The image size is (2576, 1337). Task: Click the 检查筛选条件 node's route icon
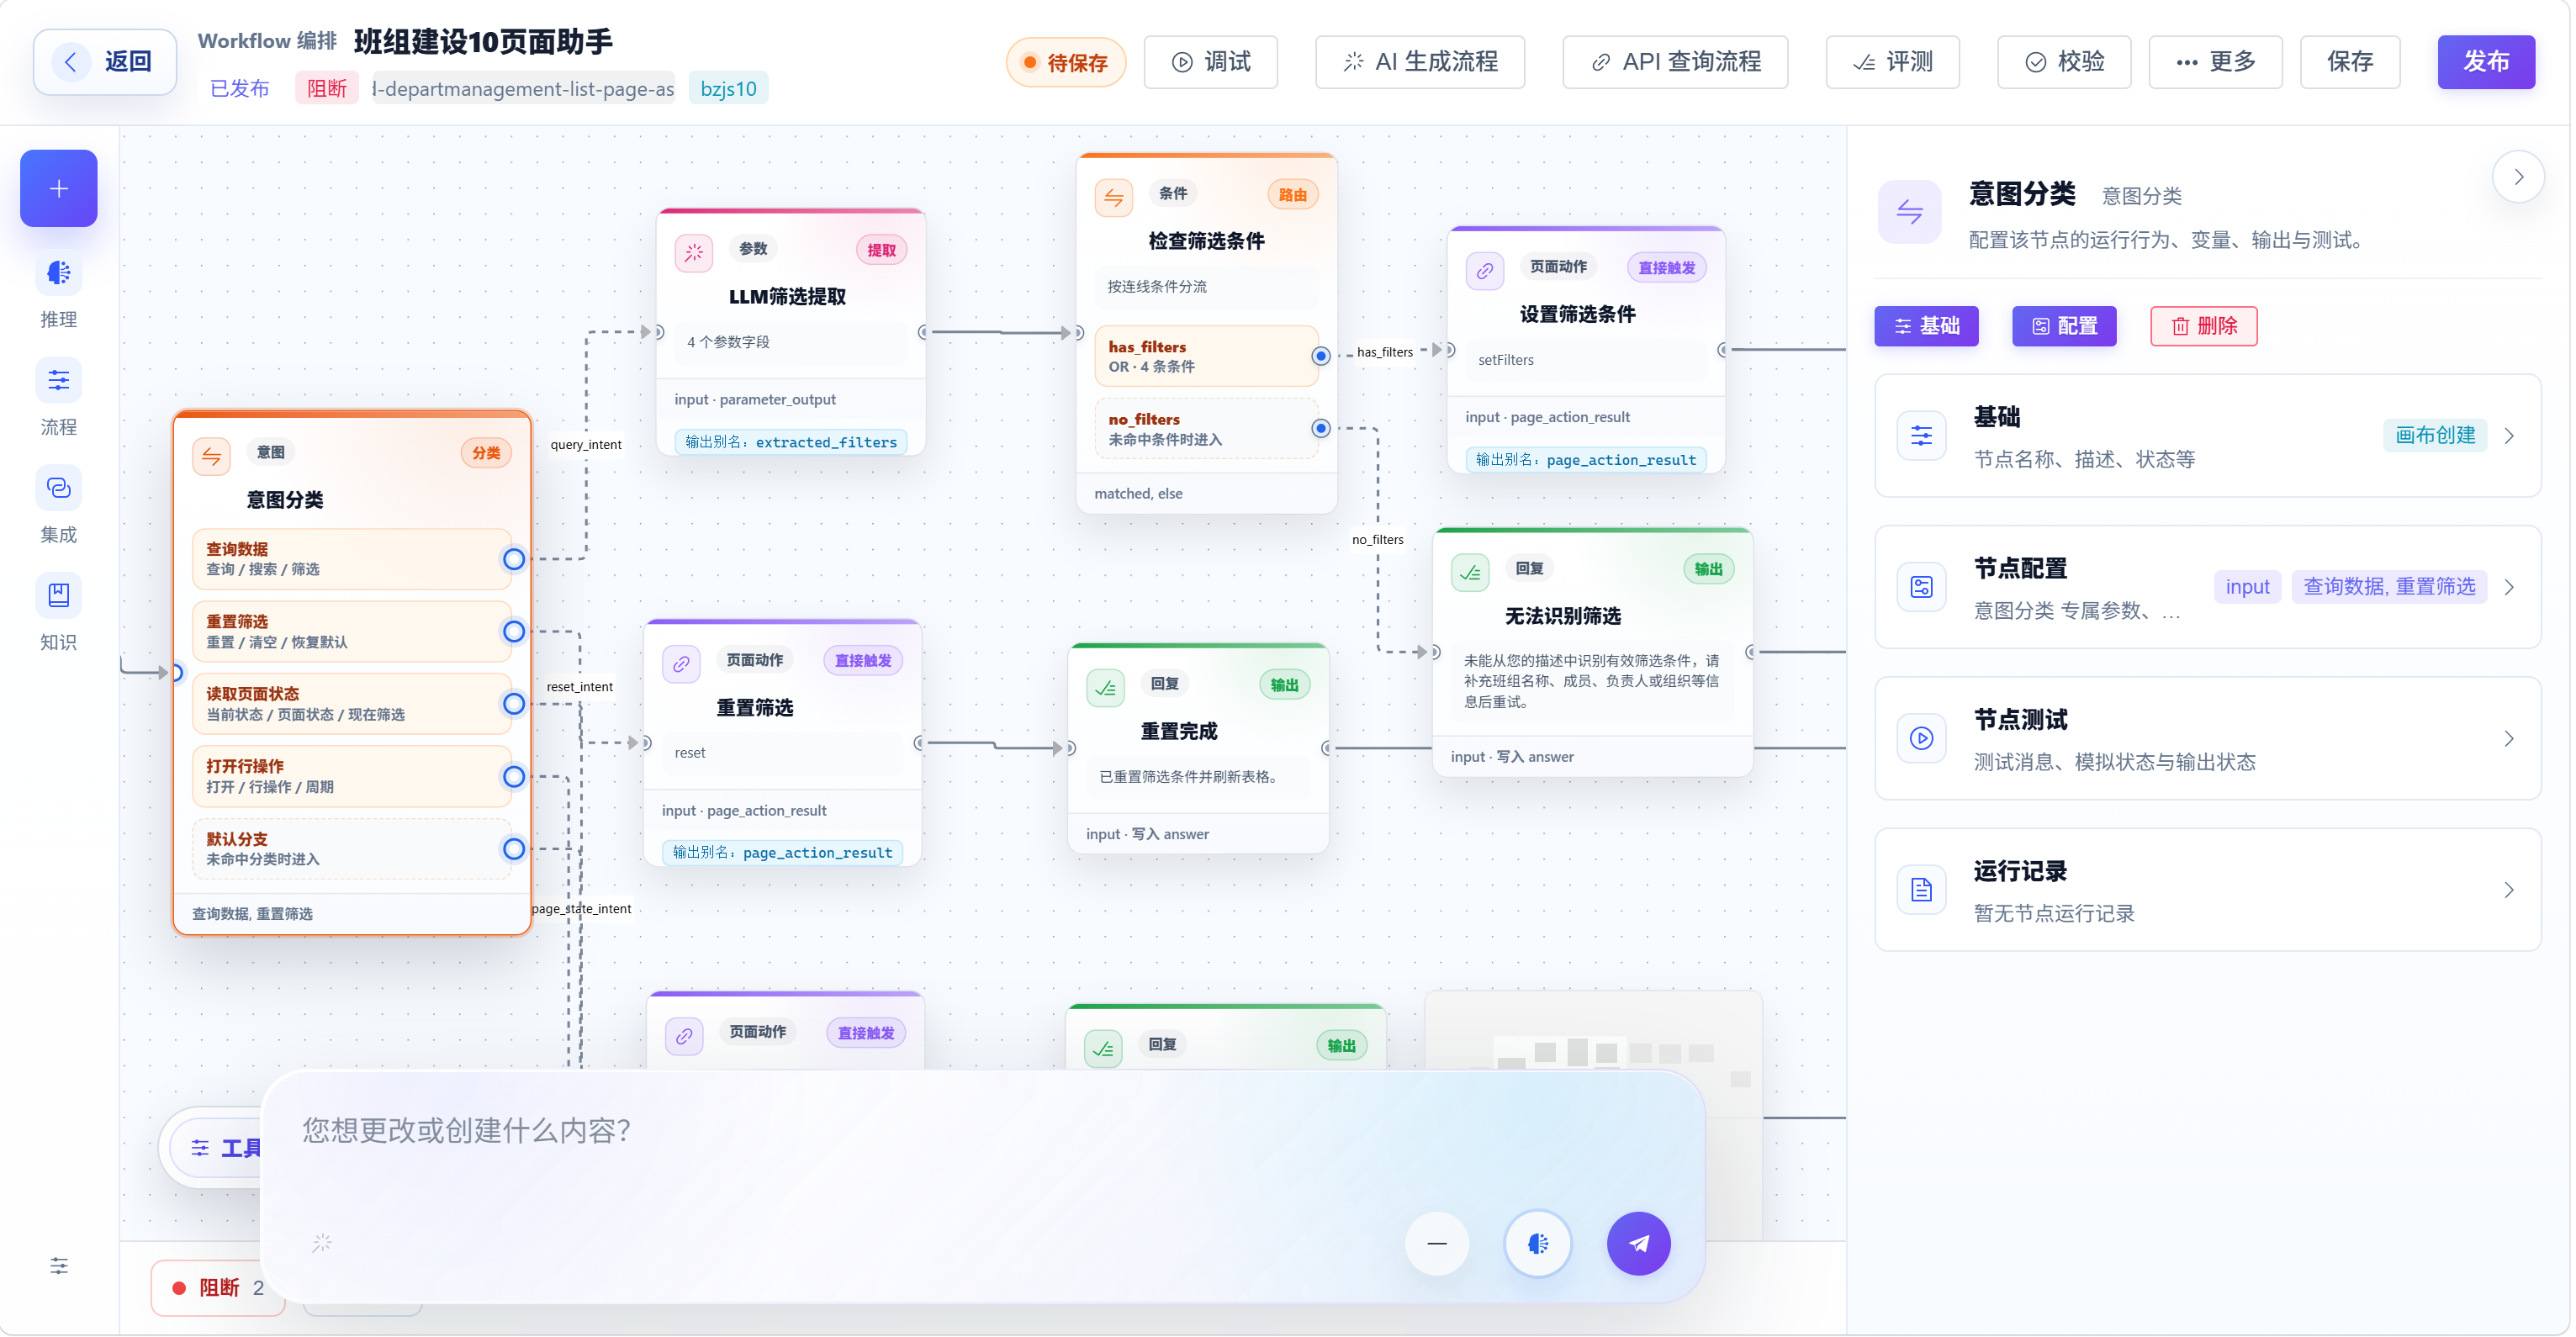pos(1113,198)
